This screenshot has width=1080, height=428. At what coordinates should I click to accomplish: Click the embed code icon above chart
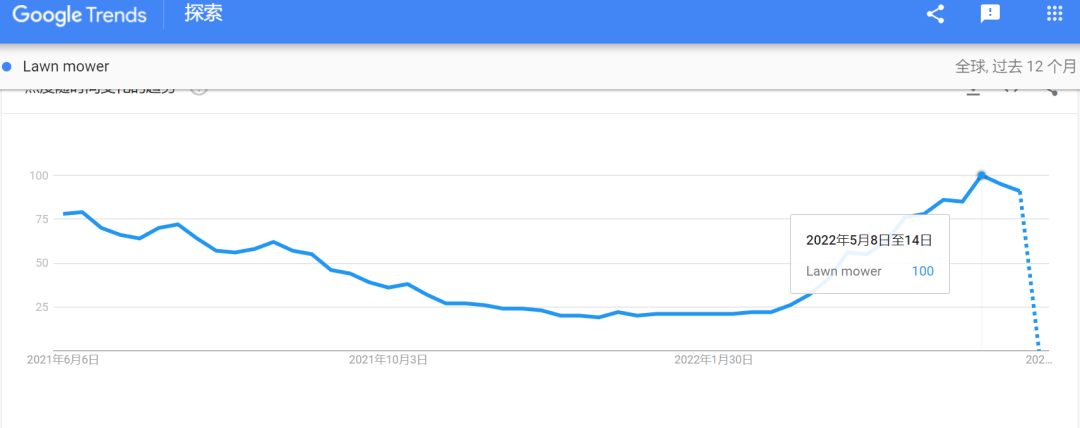point(1012,90)
